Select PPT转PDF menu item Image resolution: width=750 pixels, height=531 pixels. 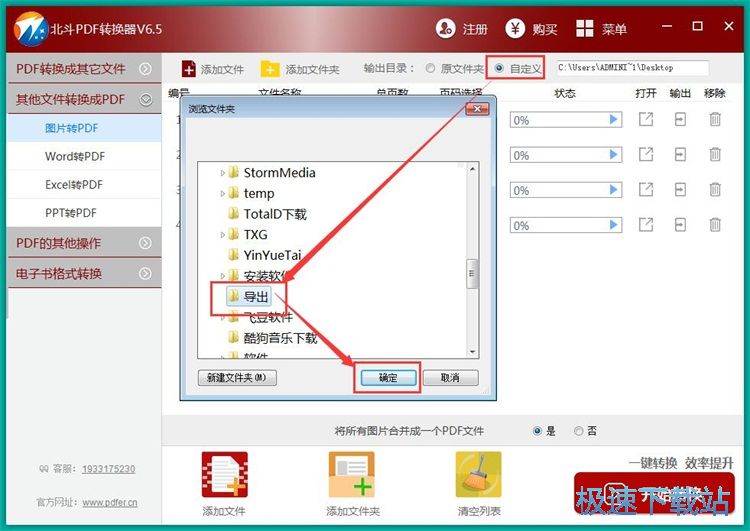pyautogui.click(x=84, y=213)
